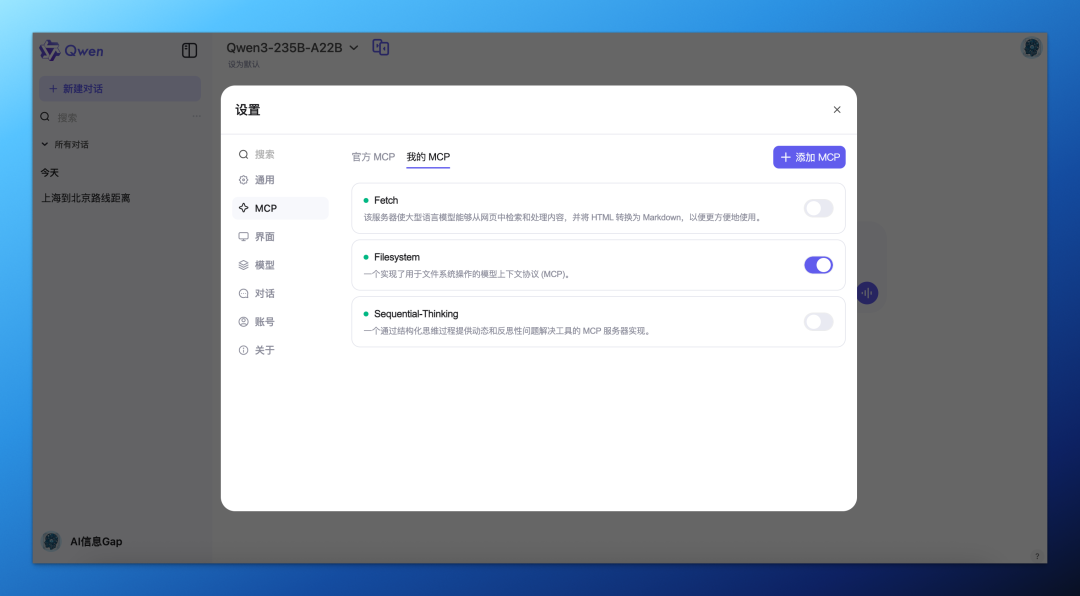Click the Sequential-Thinking server name

[416, 314]
